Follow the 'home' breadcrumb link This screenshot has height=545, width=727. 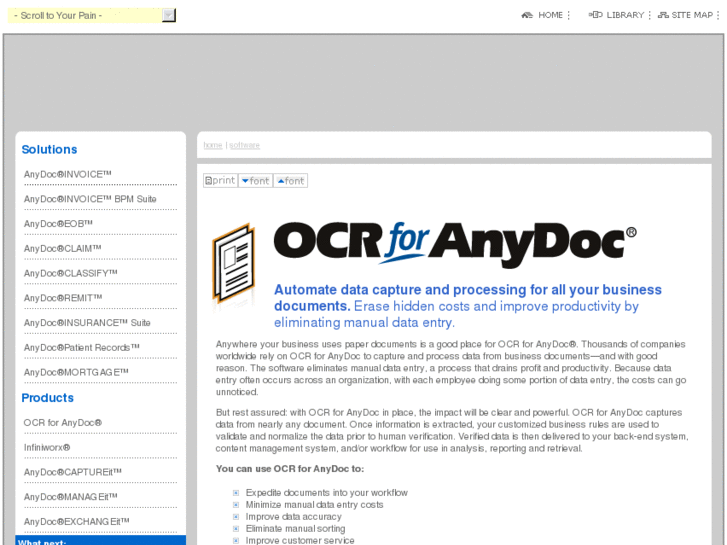point(213,145)
